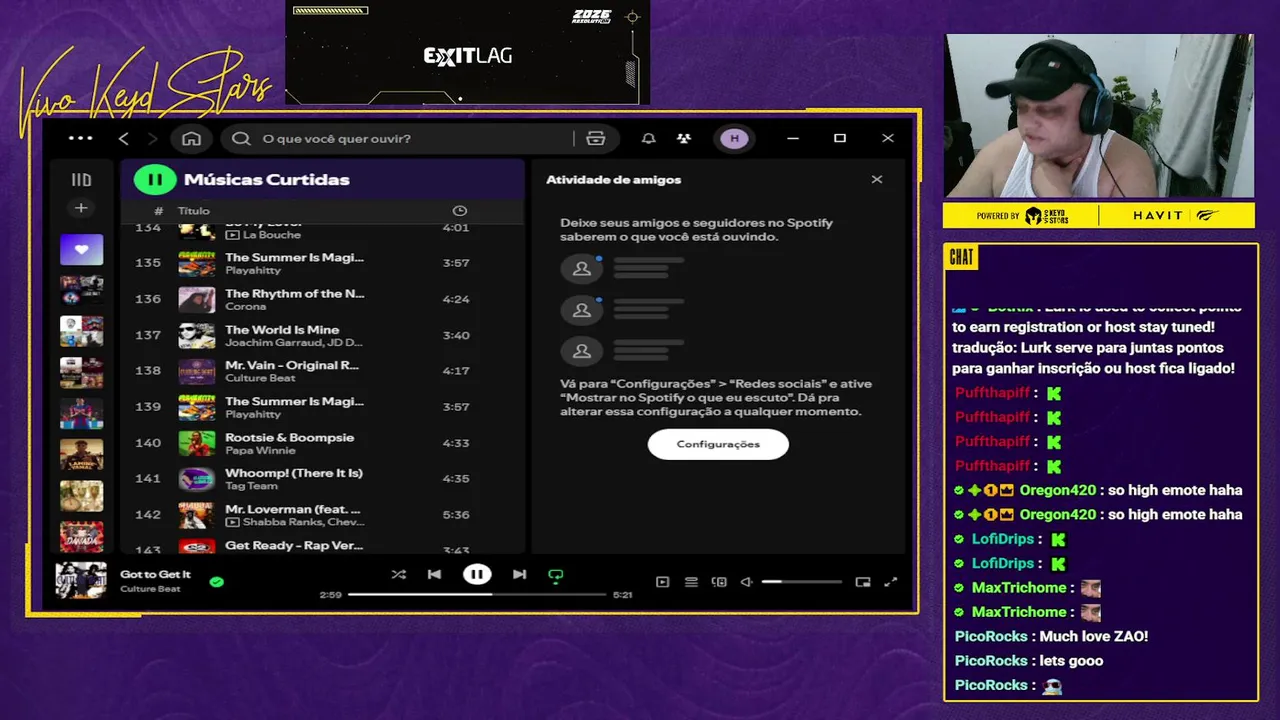Toggle the Now Playing view icon
This screenshot has width=1280, height=720.
coord(662,582)
